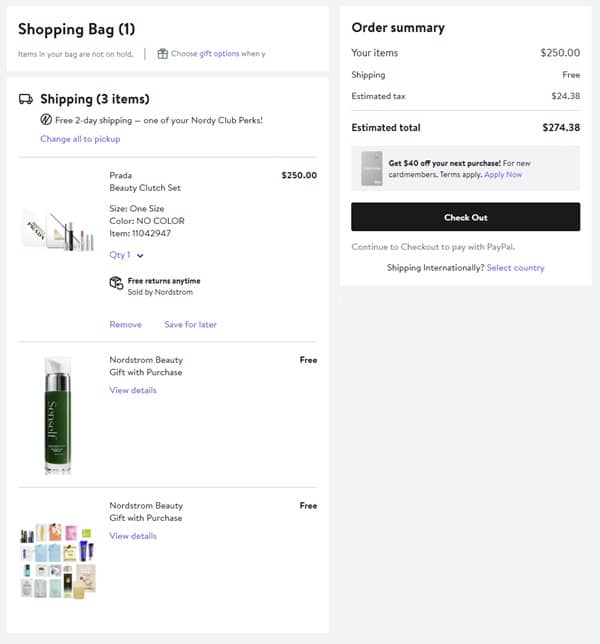The height and width of the screenshot is (644, 600).
Task: Click the shipping truck icon
Action: [26, 99]
